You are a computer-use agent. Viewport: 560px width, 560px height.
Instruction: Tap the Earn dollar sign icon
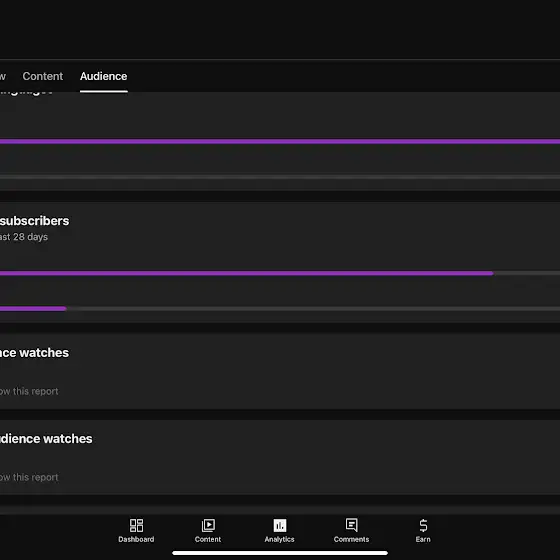[423, 525]
